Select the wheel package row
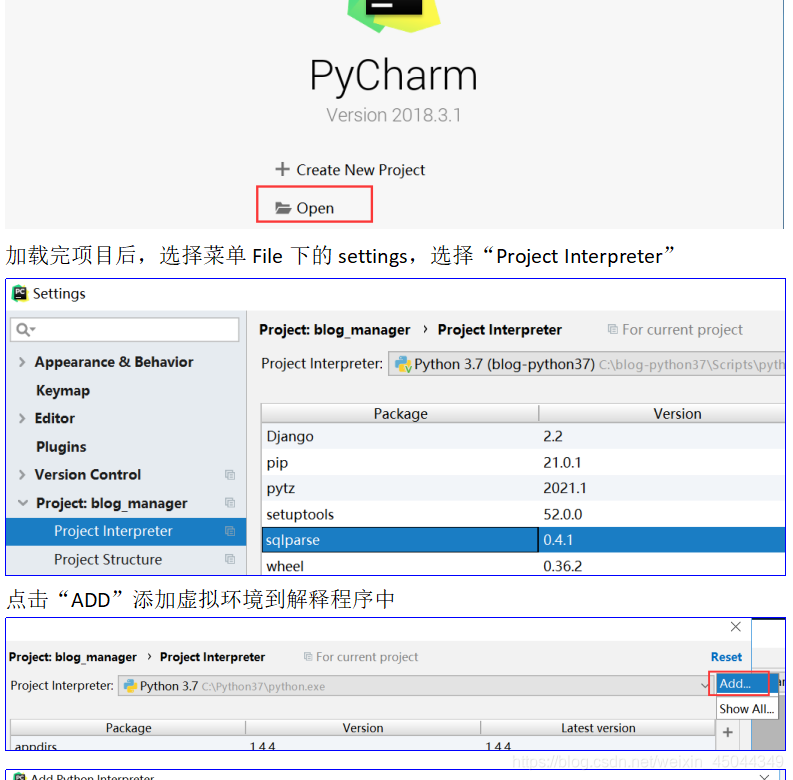 pos(523,565)
